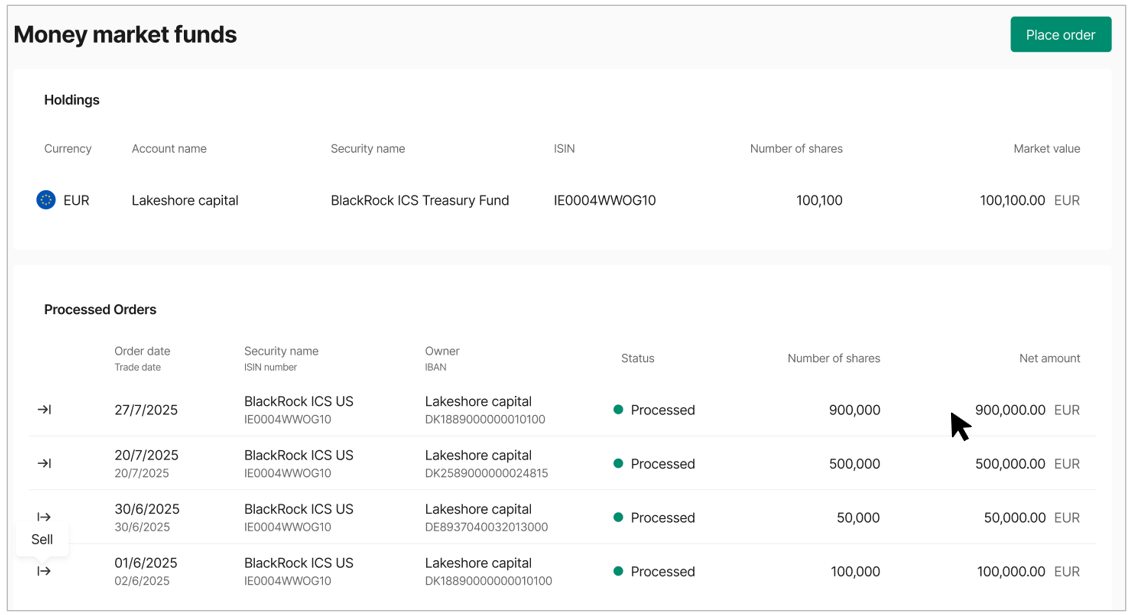Click the Order date column header
The image size is (1132, 615).
(x=142, y=351)
